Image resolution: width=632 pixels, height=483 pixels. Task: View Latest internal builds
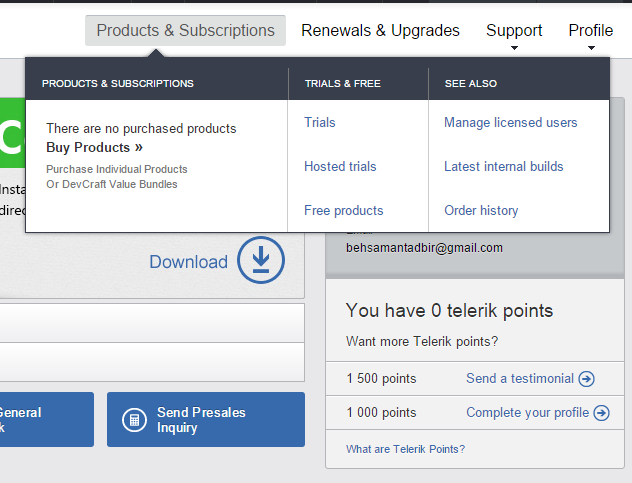504,166
